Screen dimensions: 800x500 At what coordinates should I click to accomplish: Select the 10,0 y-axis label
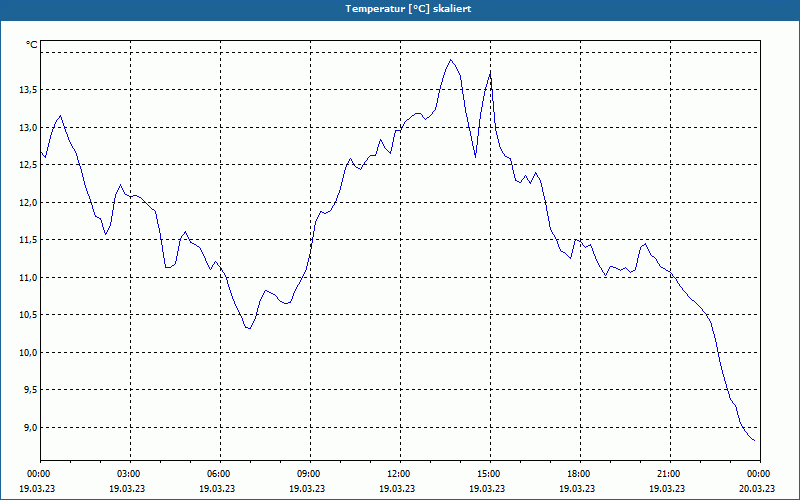[x=29, y=353]
